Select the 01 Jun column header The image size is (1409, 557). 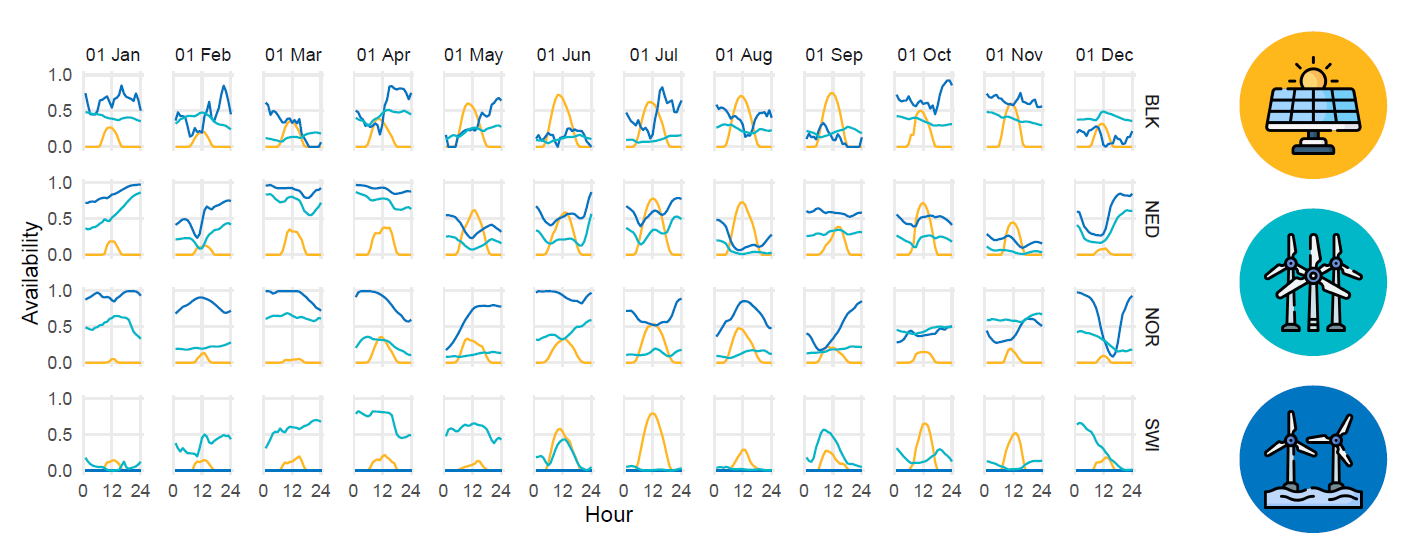tap(563, 55)
